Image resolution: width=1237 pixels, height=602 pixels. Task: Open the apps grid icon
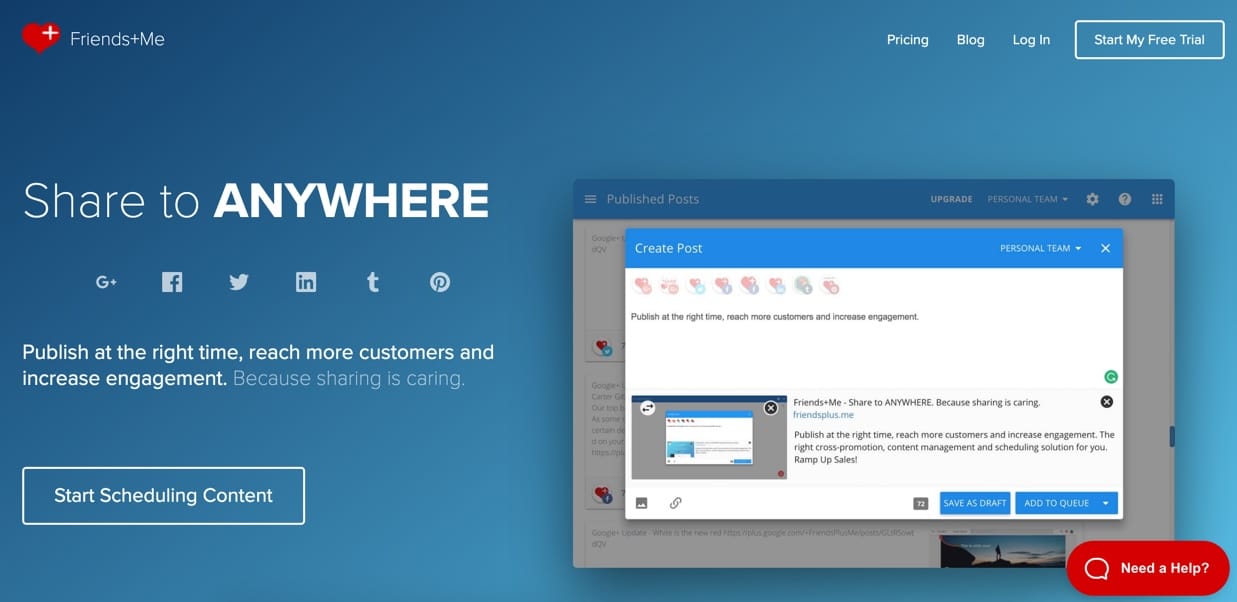coord(1157,199)
